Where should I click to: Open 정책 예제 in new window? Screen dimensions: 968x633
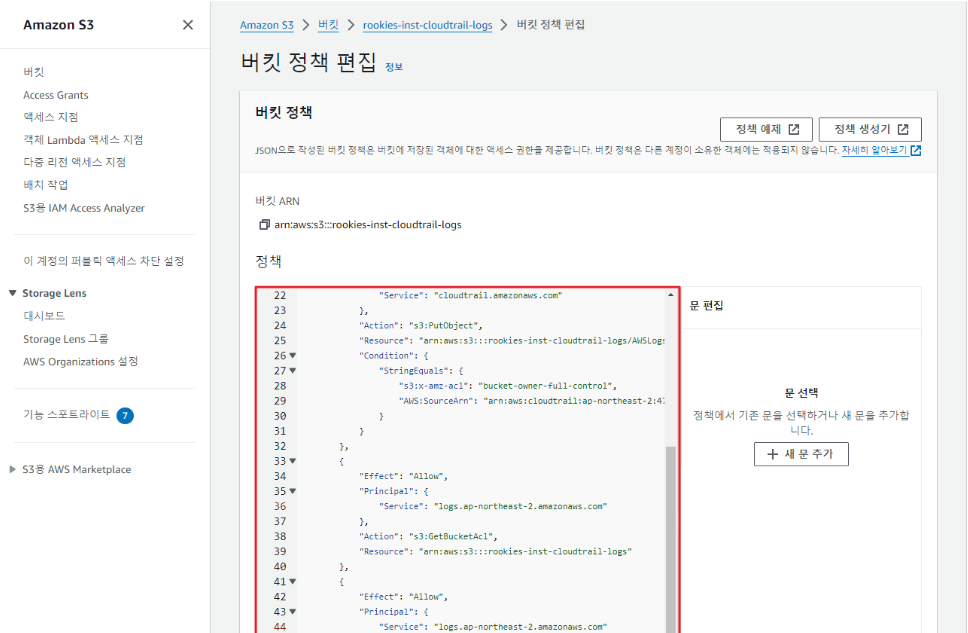tap(766, 129)
